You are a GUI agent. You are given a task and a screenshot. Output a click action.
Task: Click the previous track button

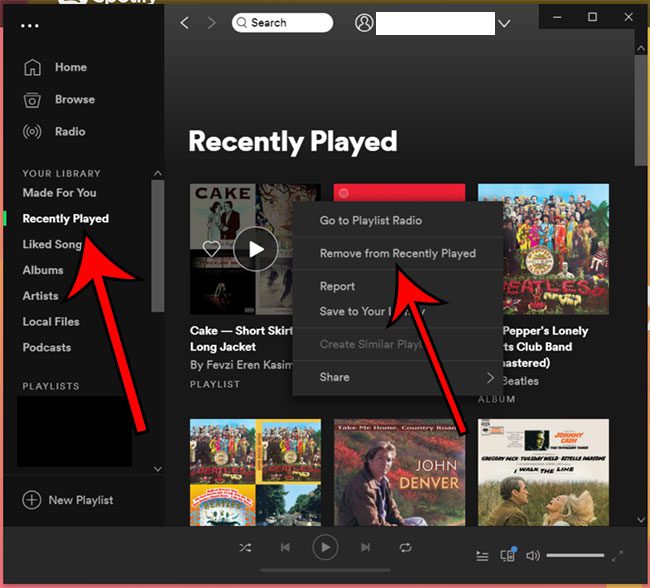[x=285, y=548]
